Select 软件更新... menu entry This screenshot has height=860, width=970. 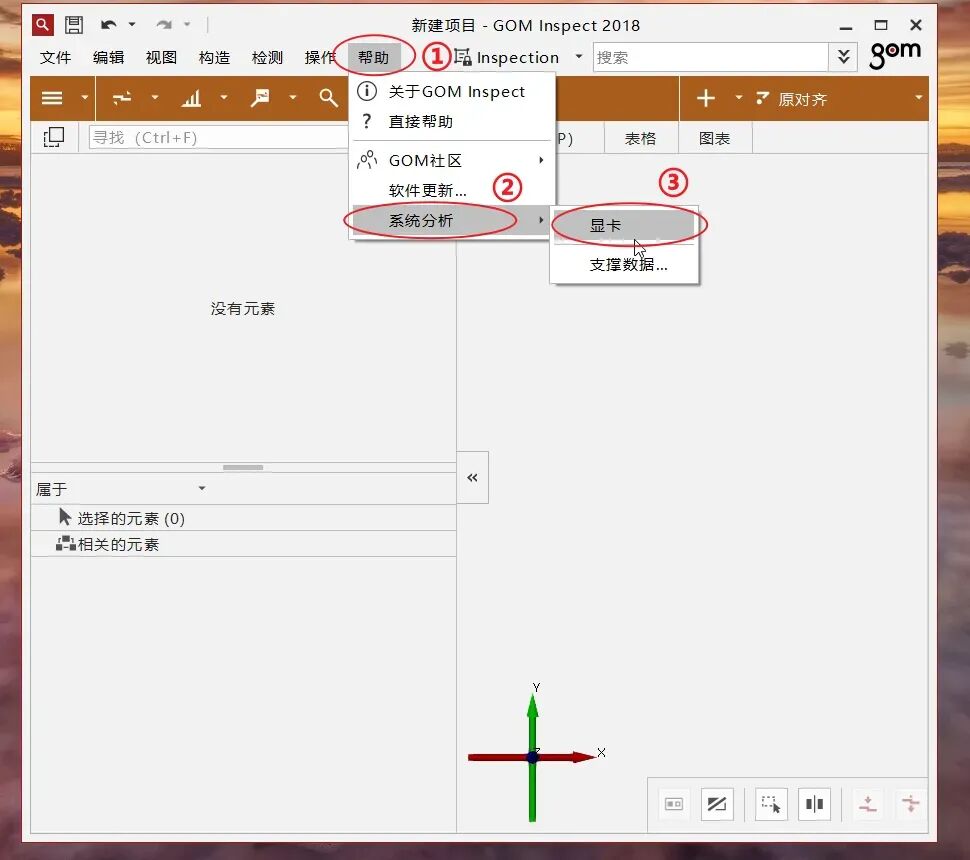click(x=452, y=190)
